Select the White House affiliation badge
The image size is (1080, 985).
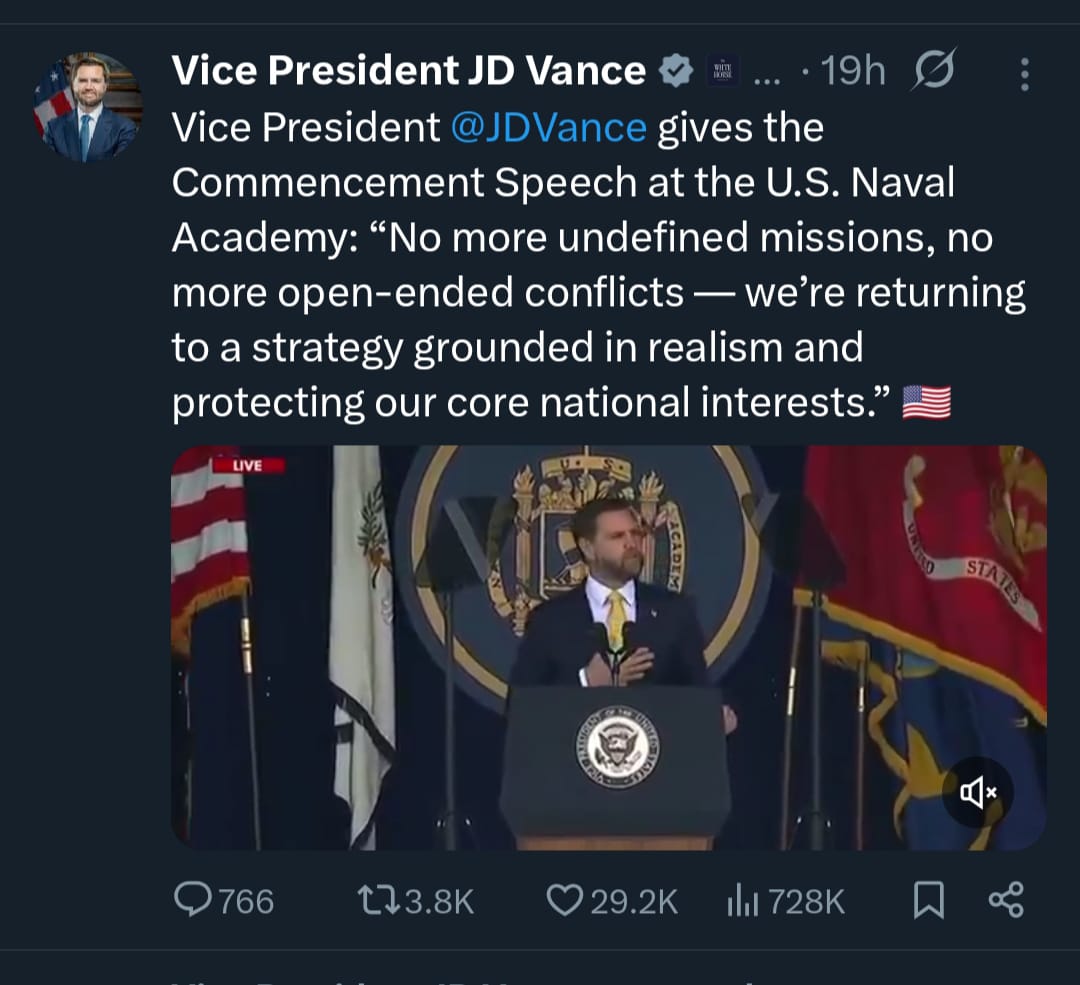(x=722, y=70)
